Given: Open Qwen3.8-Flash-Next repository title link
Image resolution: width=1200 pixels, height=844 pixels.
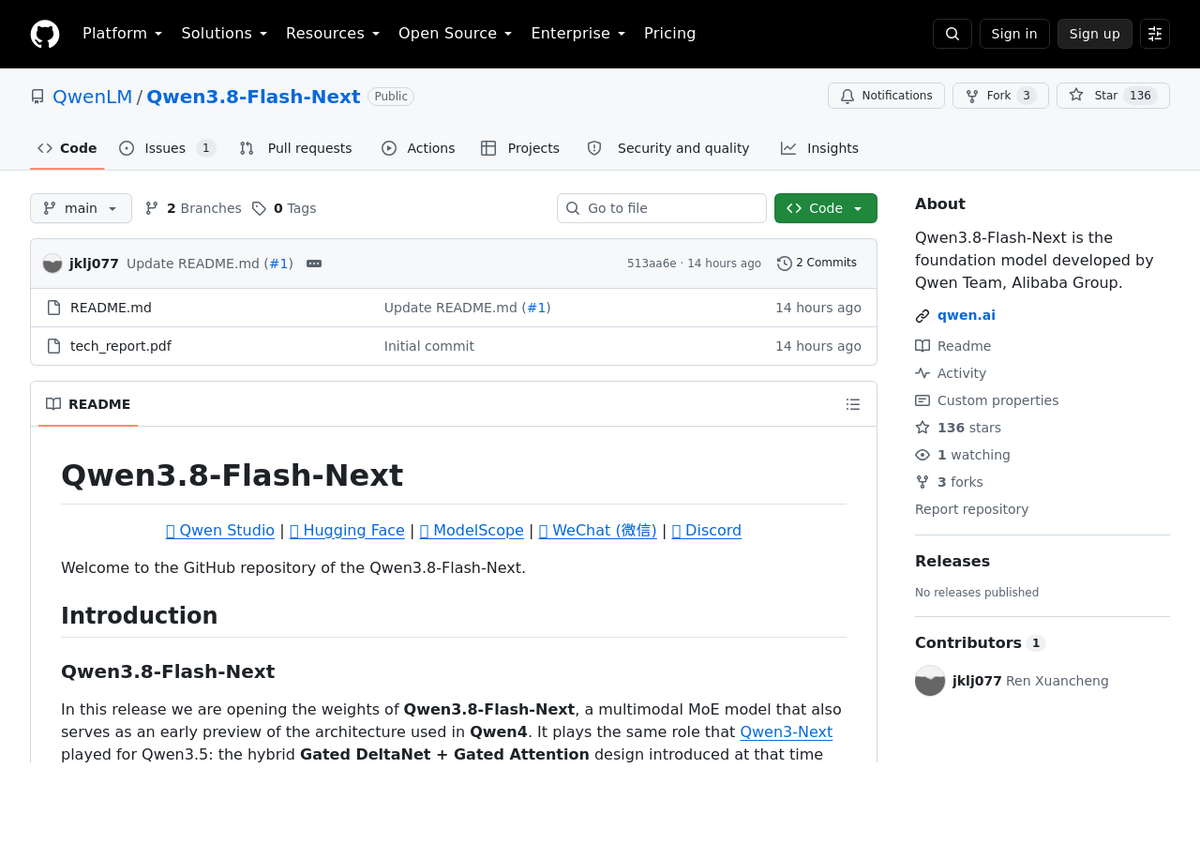Looking at the screenshot, I should 253,97.
